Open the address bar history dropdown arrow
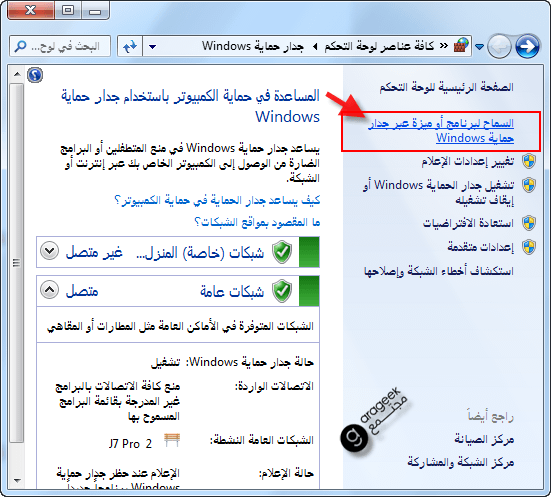Image resolution: width=551 pixels, height=497 pixels. pyautogui.click(x=153, y=46)
